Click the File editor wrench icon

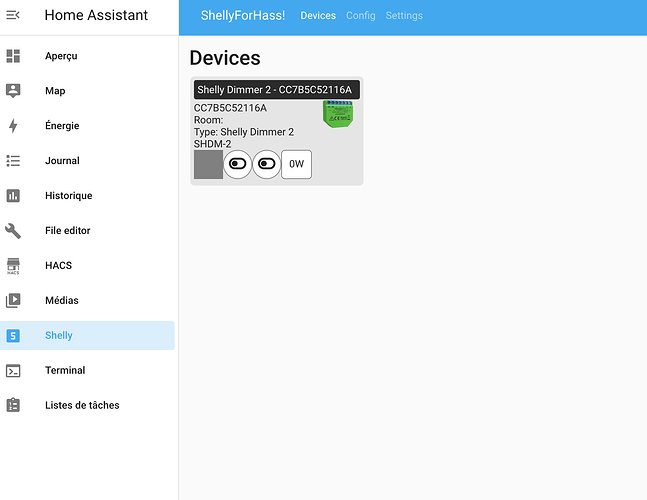(x=13, y=231)
